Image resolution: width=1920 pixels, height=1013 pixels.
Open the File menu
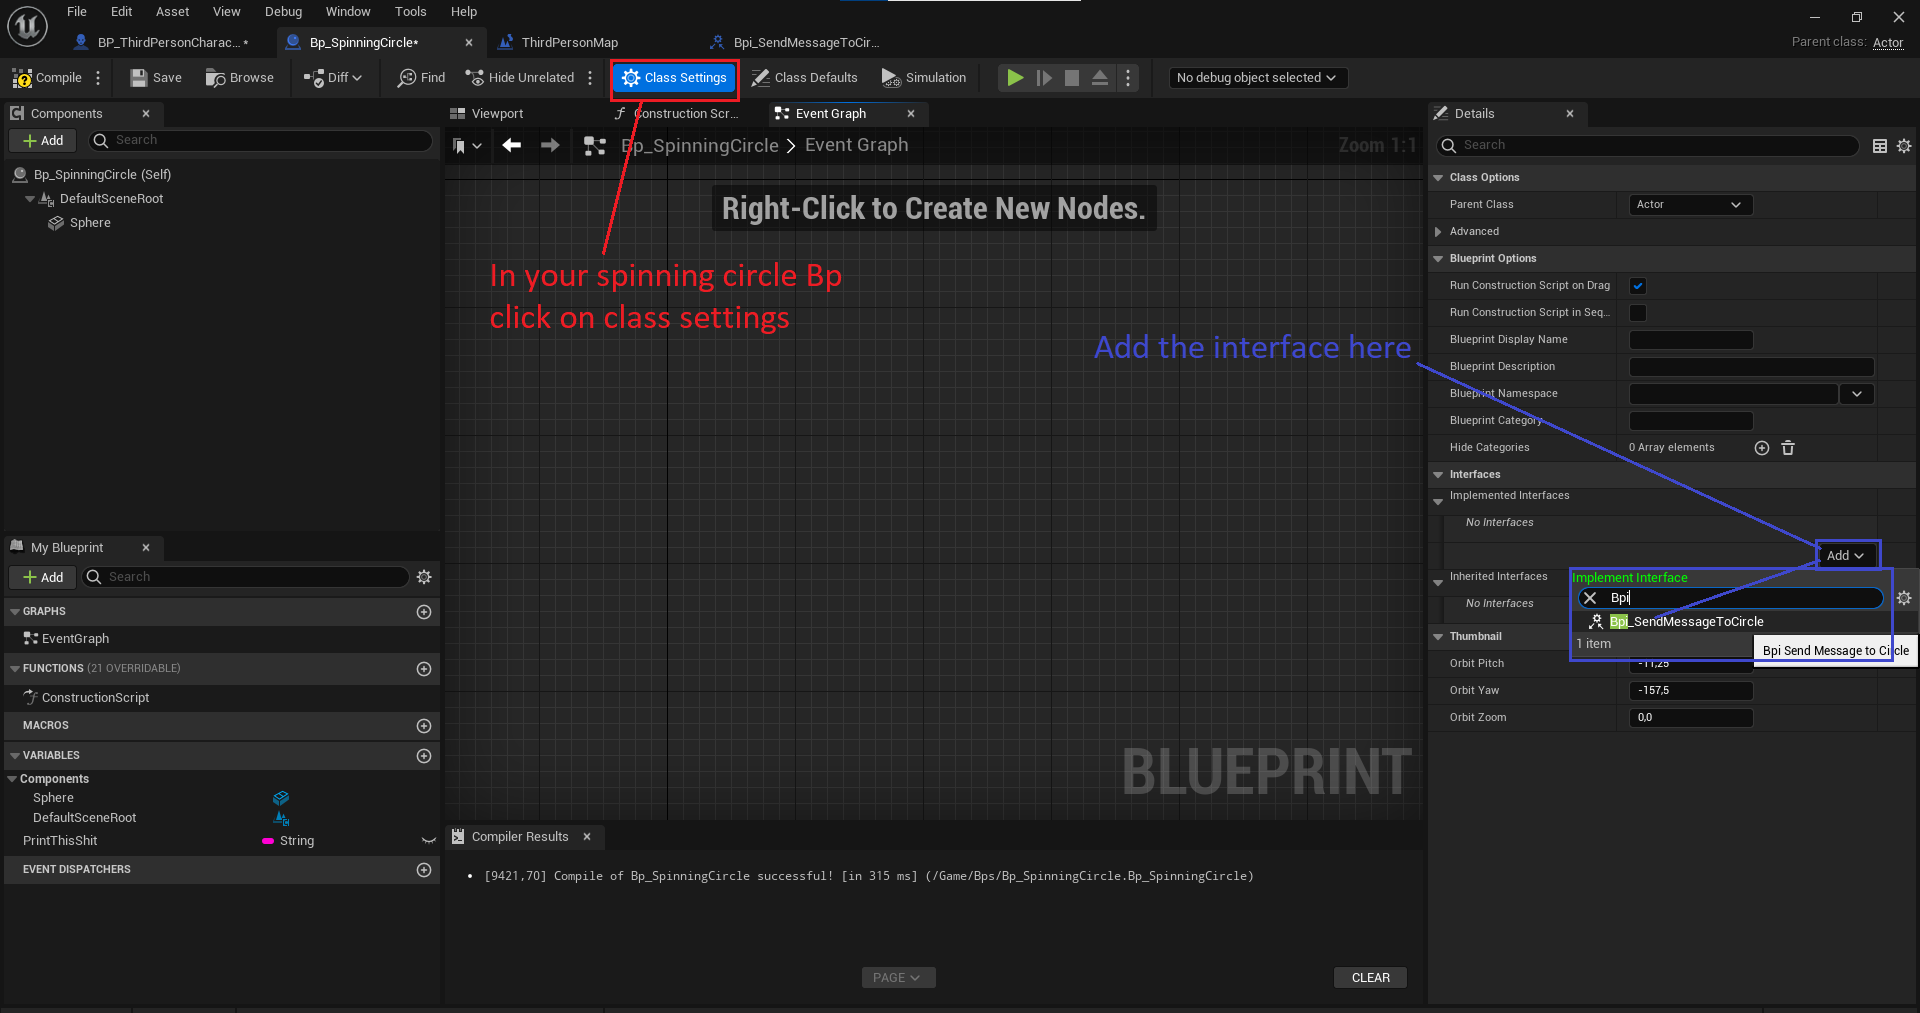(x=77, y=12)
